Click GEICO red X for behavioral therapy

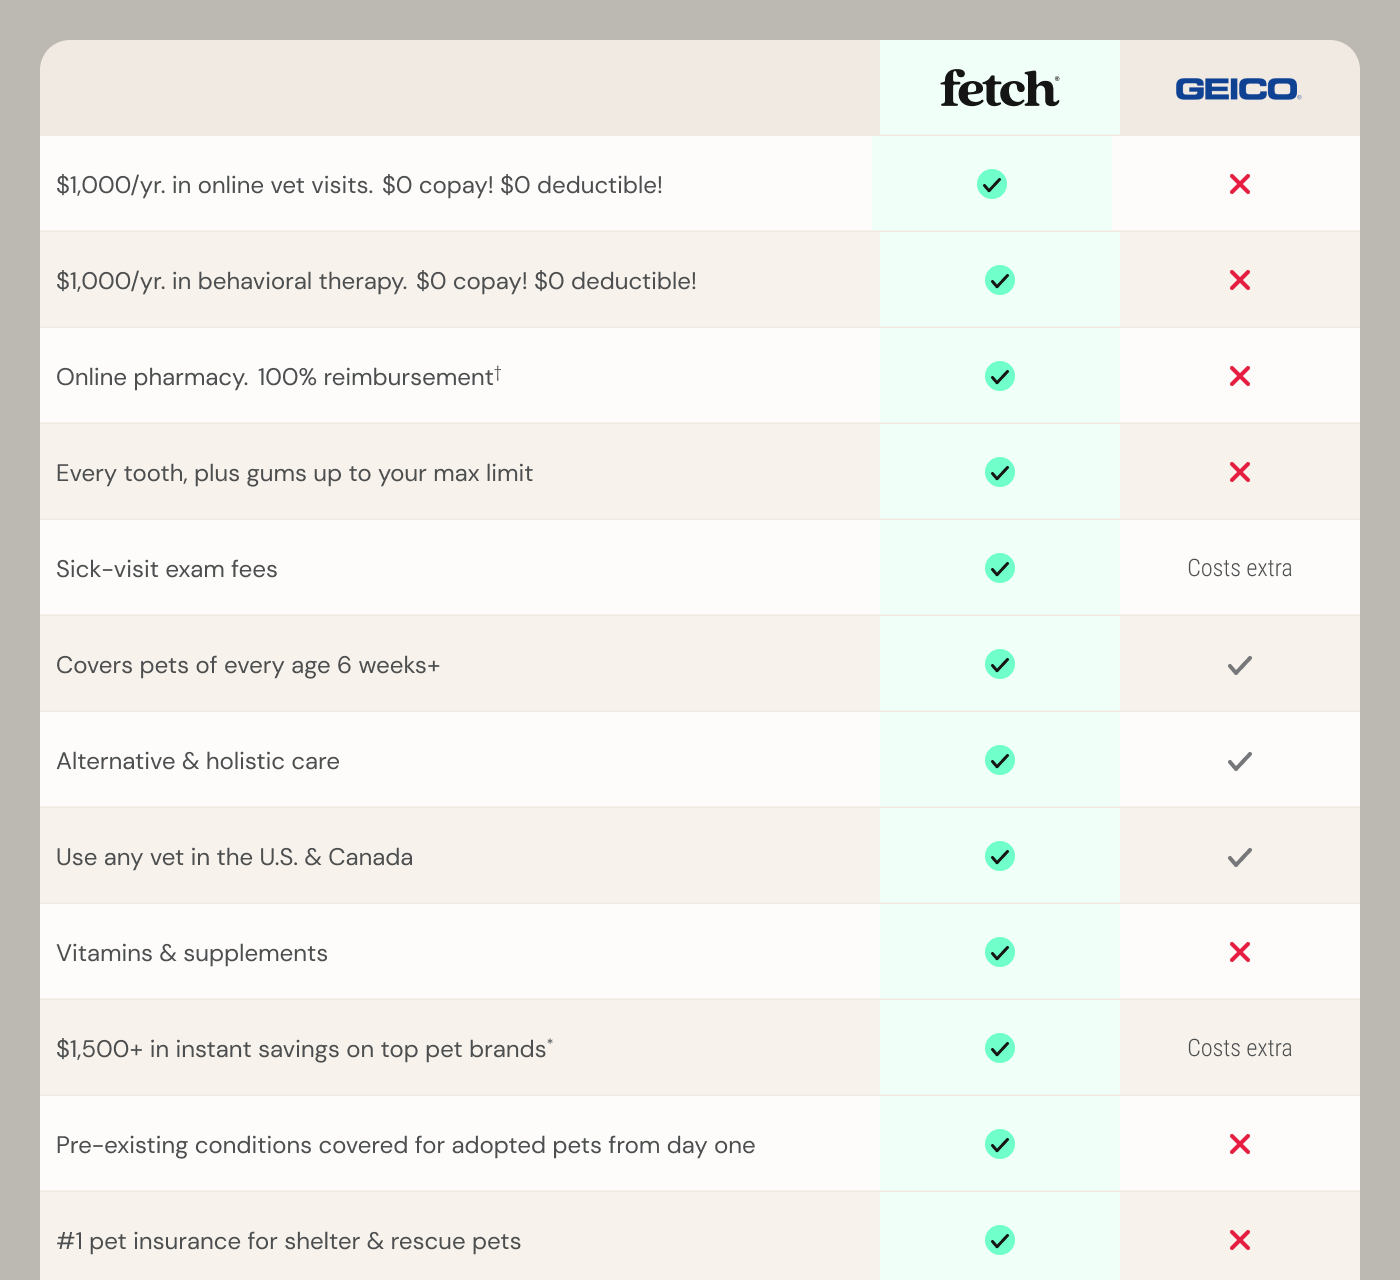(x=1240, y=280)
